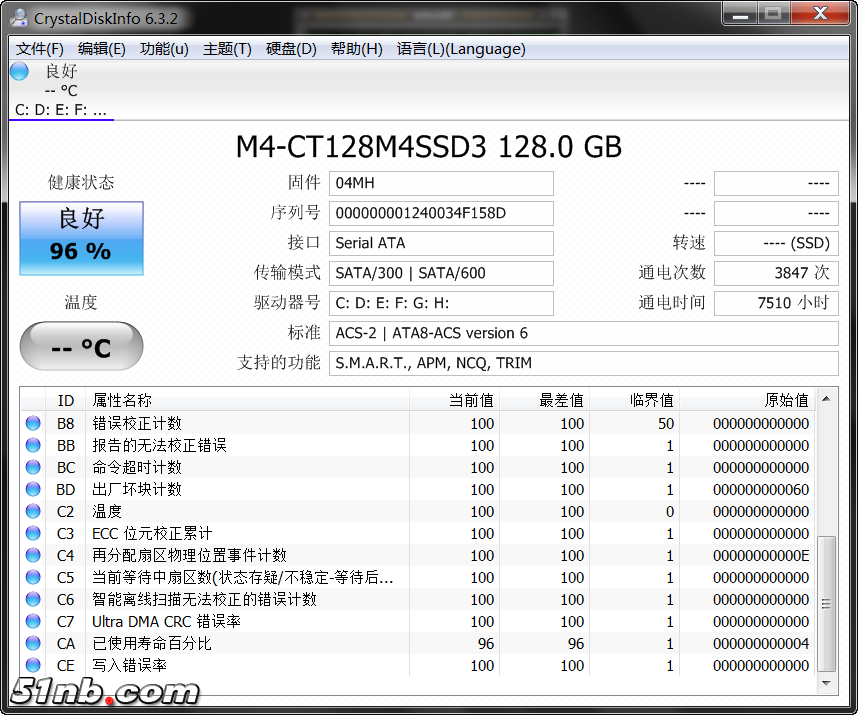Screen dimensions: 858x715
Task: Click the status orb for C2 温度 row
Action: [x=33, y=512]
